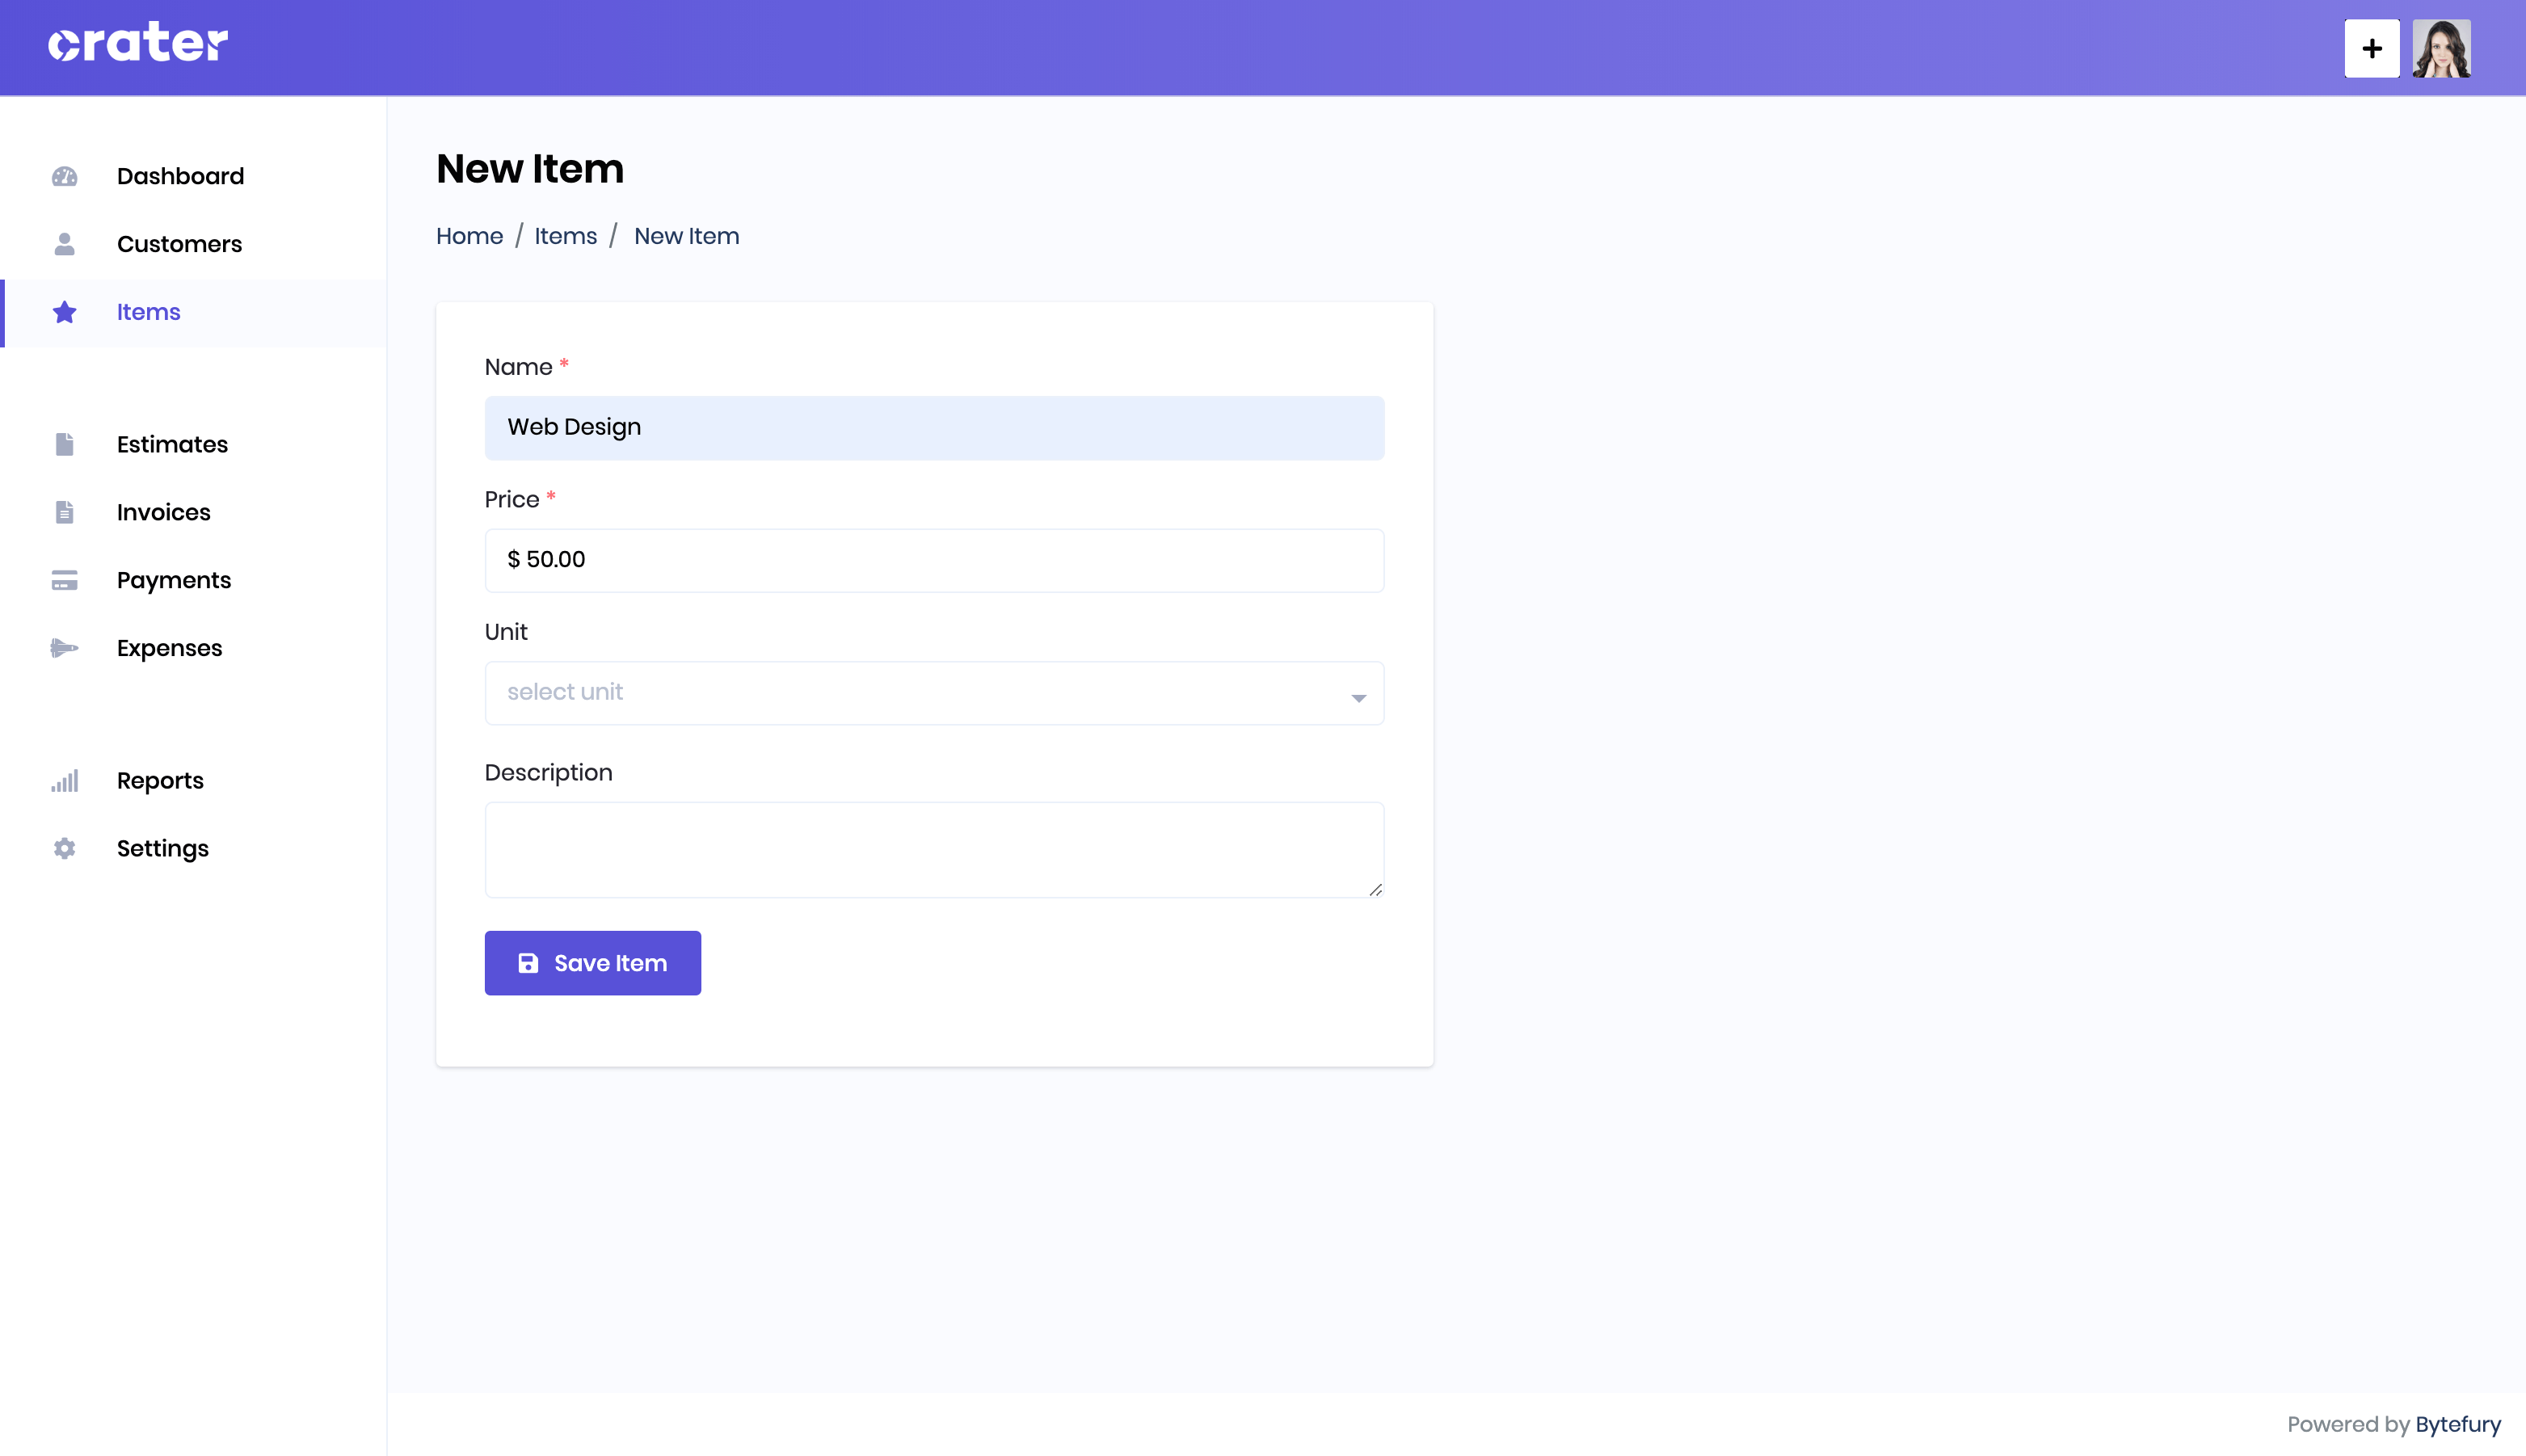Screen dimensions: 2526x1456
Task: Click the Expenses icon
Action: click(65, 648)
